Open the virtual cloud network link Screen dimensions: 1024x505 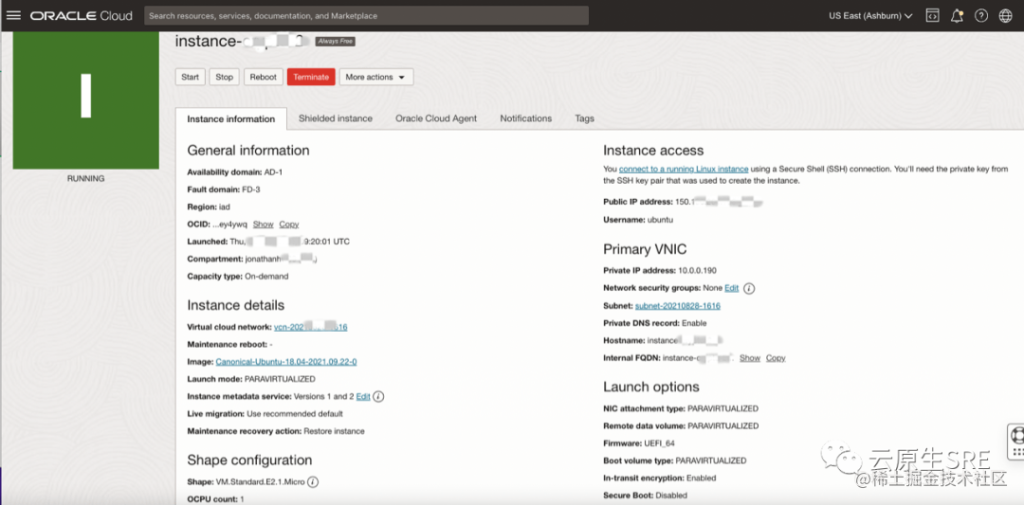(x=311, y=327)
